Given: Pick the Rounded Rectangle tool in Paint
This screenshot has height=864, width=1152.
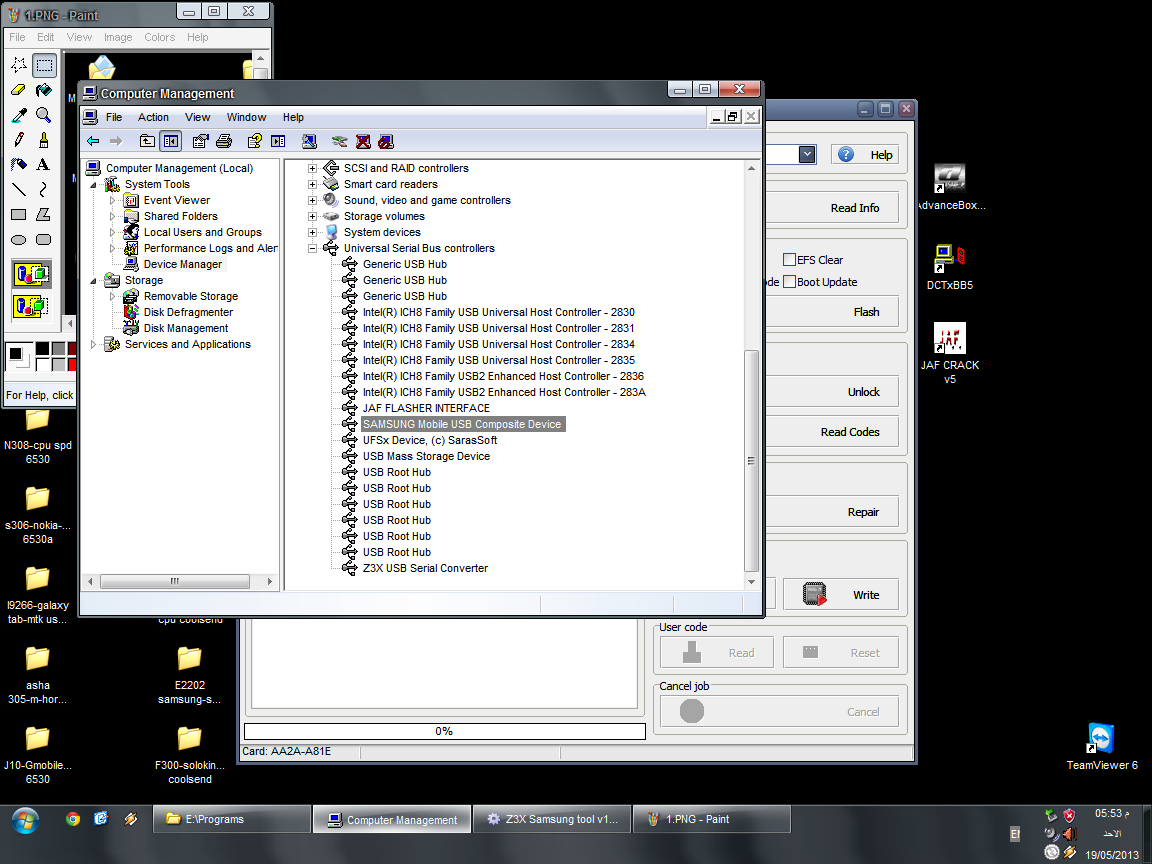Looking at the screenshot, I should 44,240.
